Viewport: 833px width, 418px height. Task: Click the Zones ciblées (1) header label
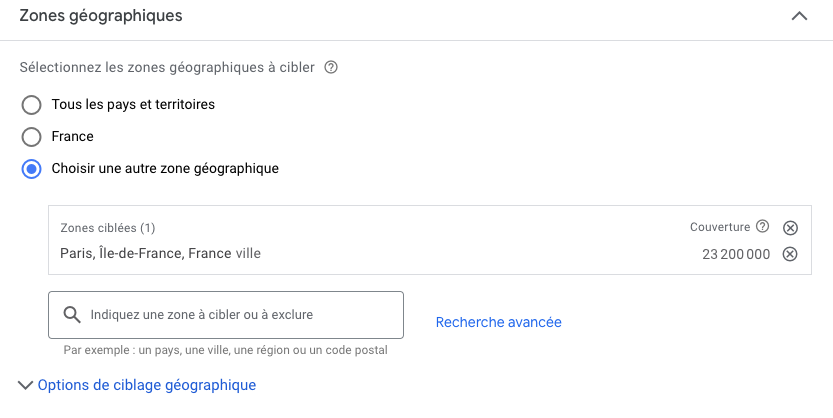(108, 228)
